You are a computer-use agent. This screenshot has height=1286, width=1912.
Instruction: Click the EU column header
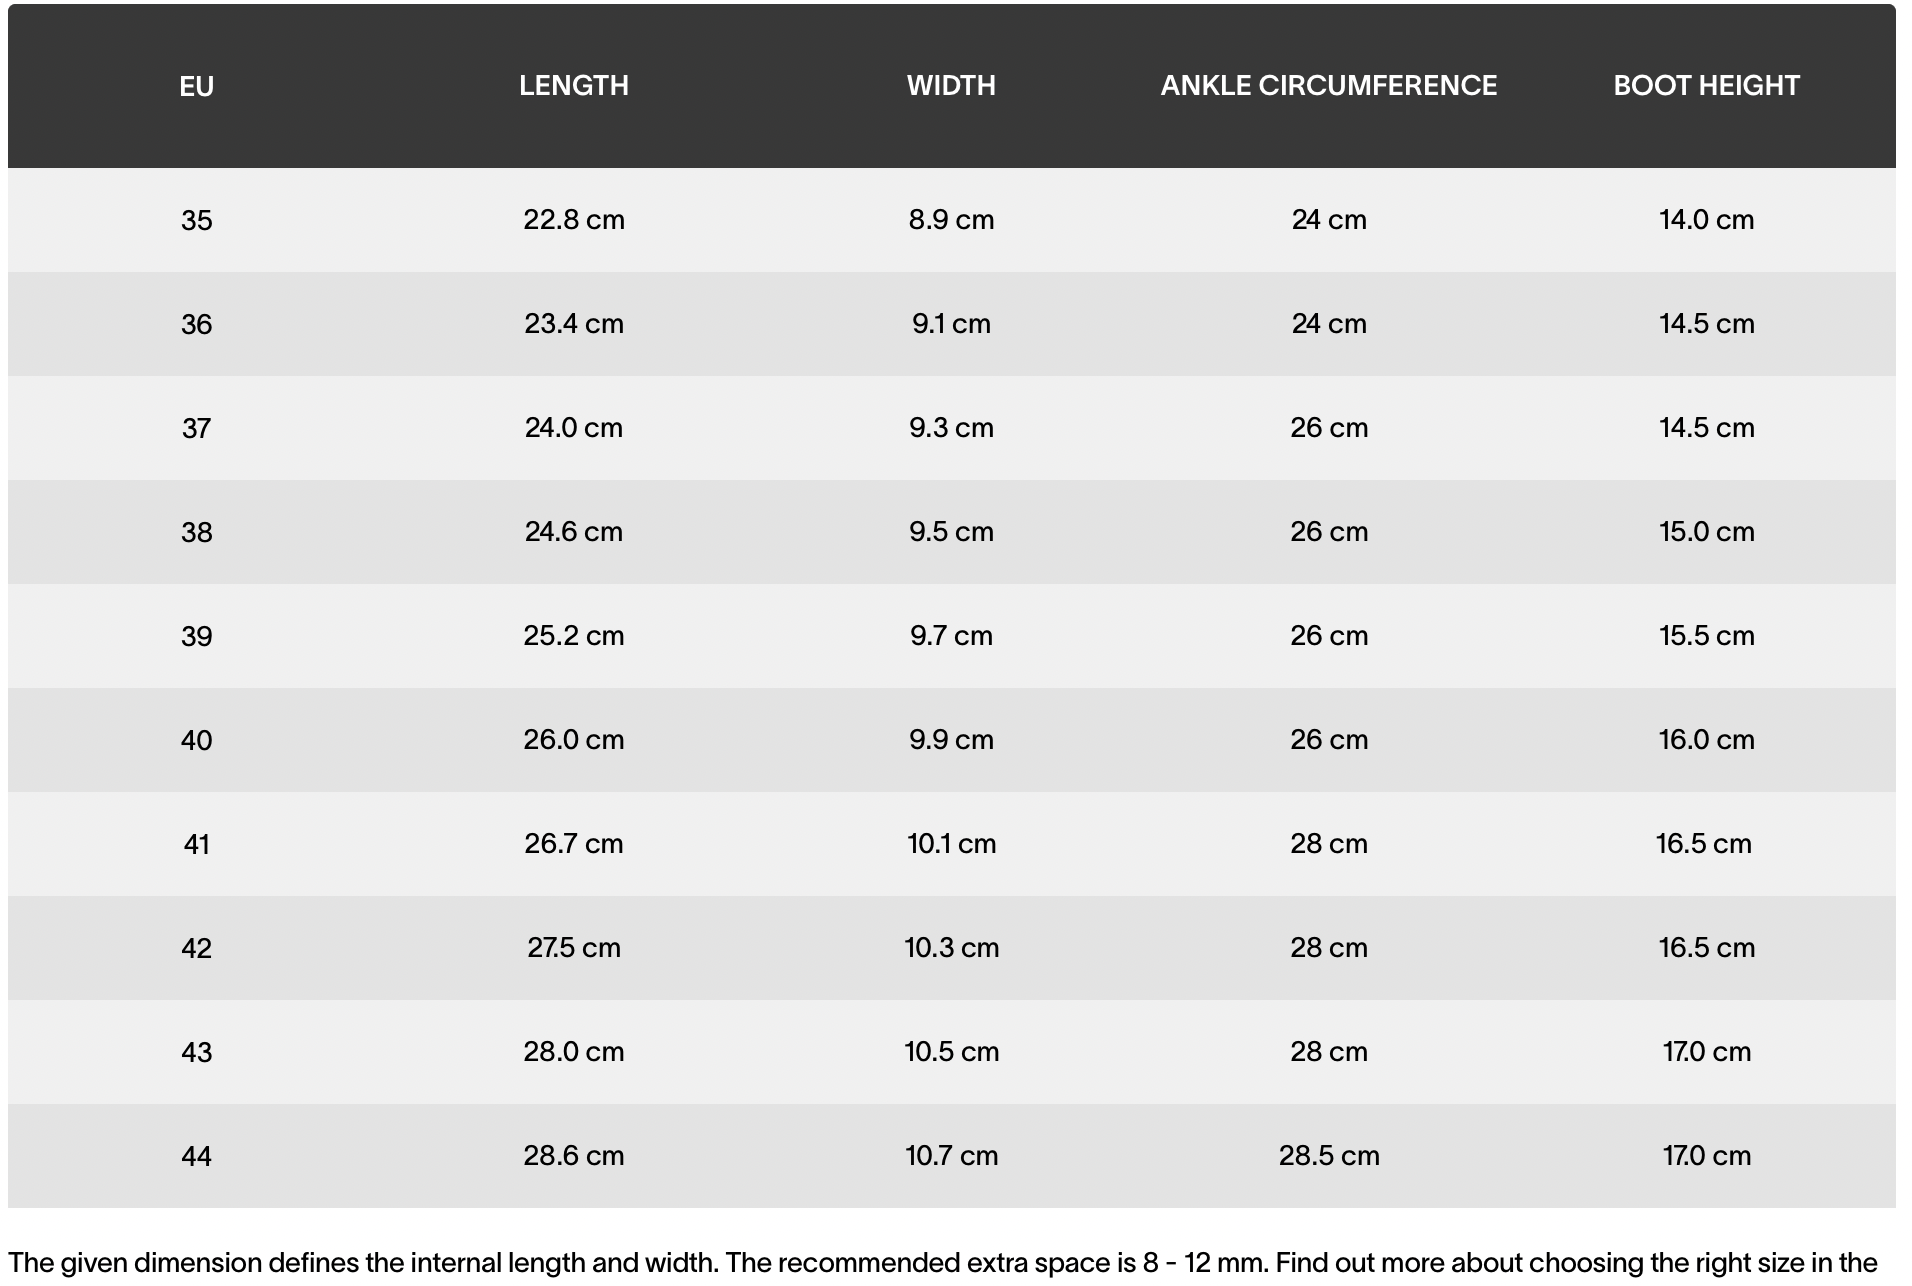click(196, 87)
